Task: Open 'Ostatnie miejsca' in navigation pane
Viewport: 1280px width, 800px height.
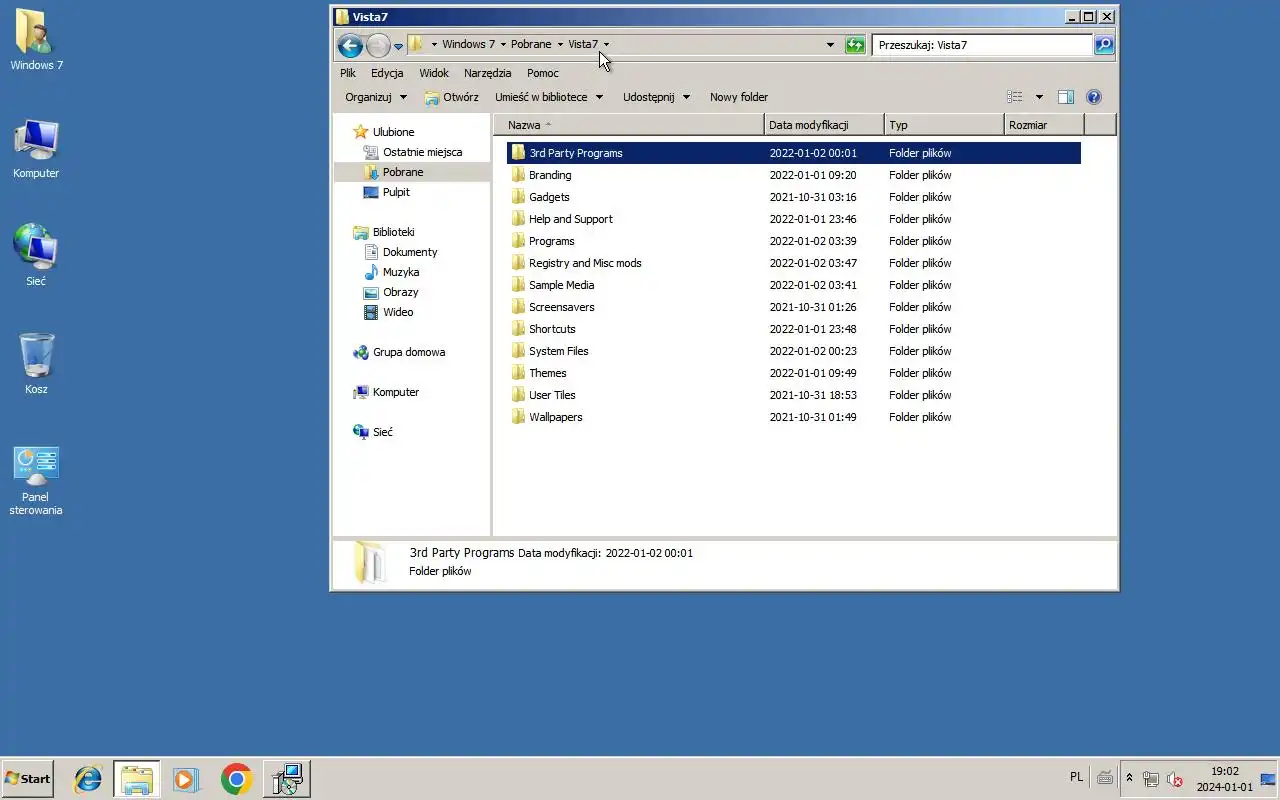Action: [x=412, y=152]
